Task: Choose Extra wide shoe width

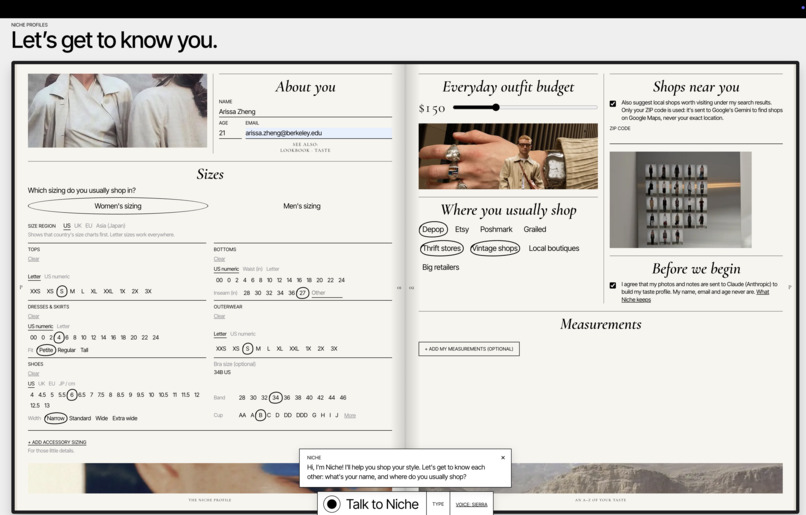Action: click(x=125, y=418)
